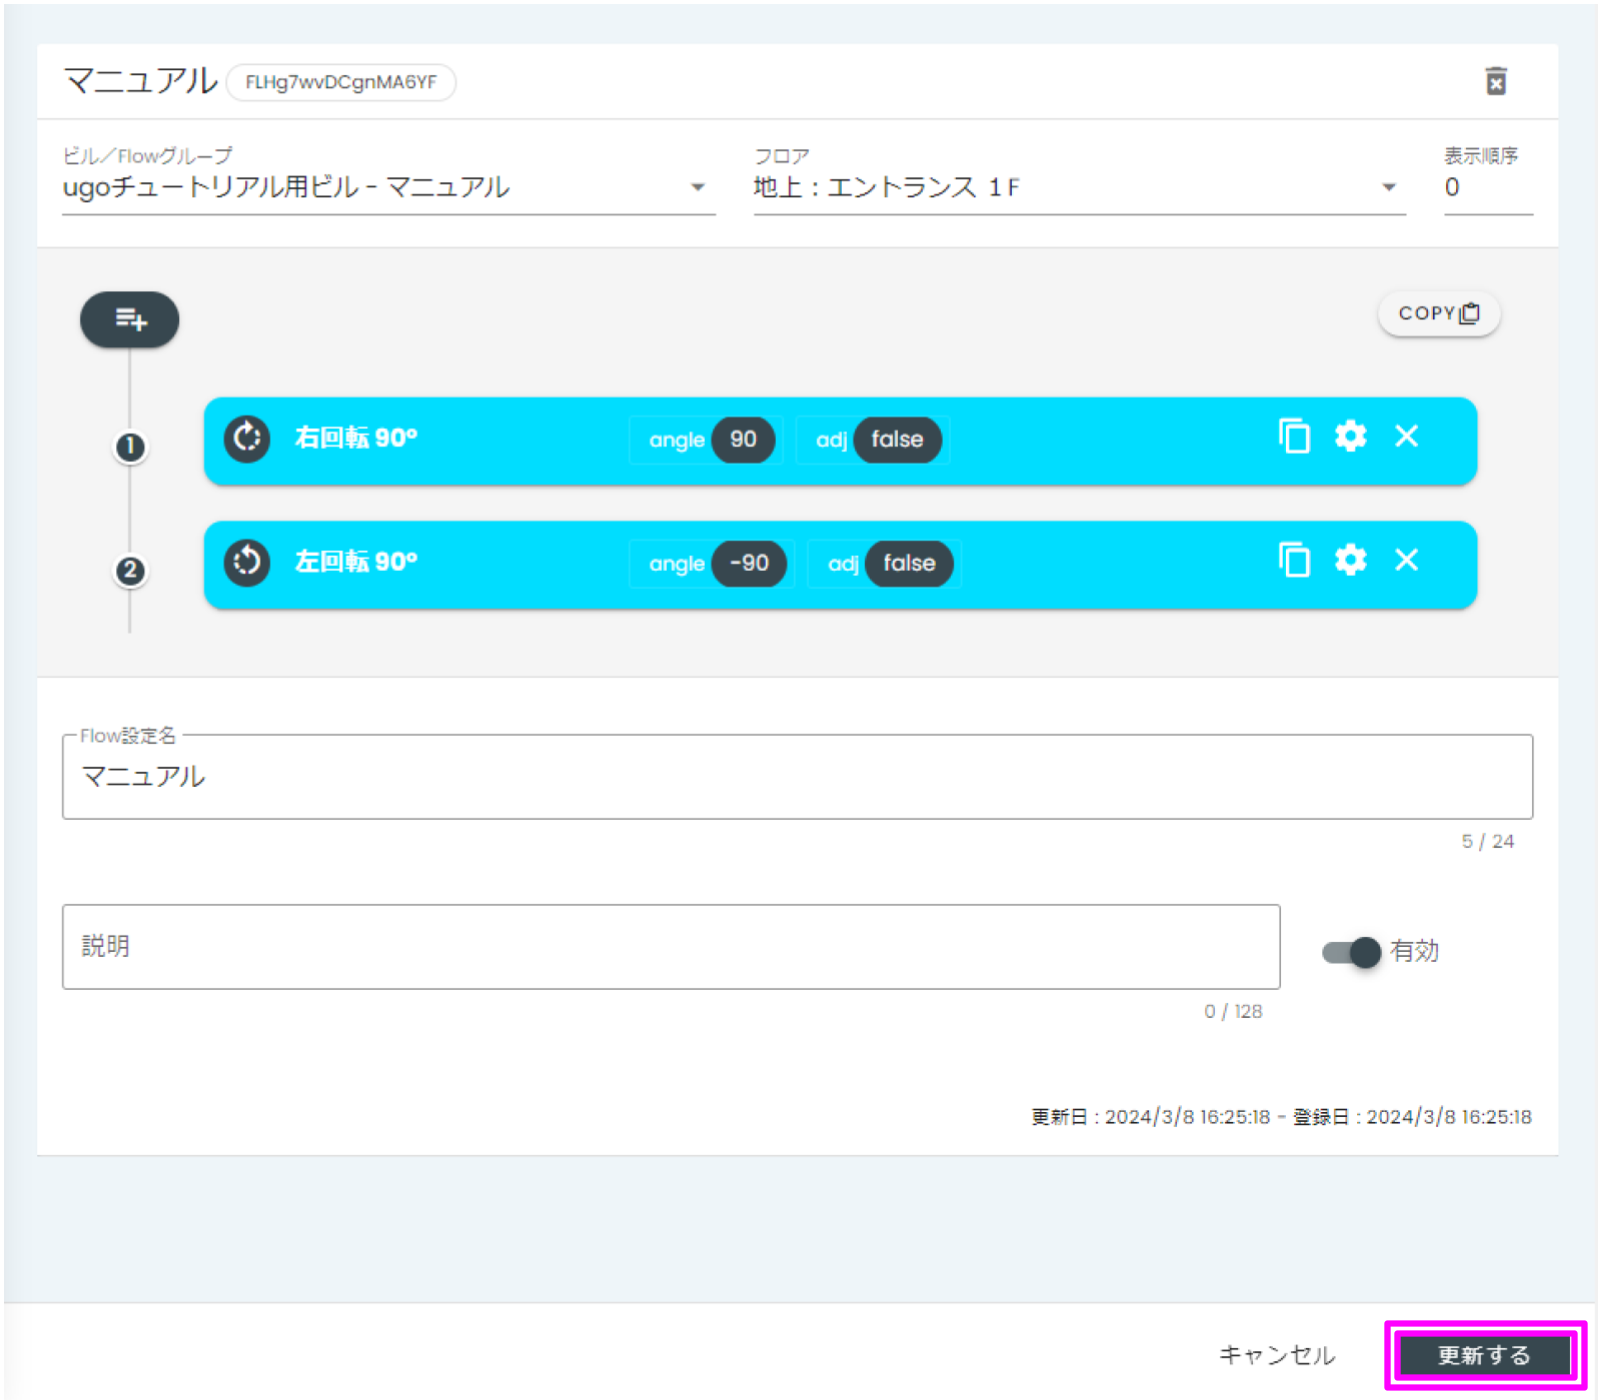
Task: Click the キャンセル button
Action: (1277, 1355)
